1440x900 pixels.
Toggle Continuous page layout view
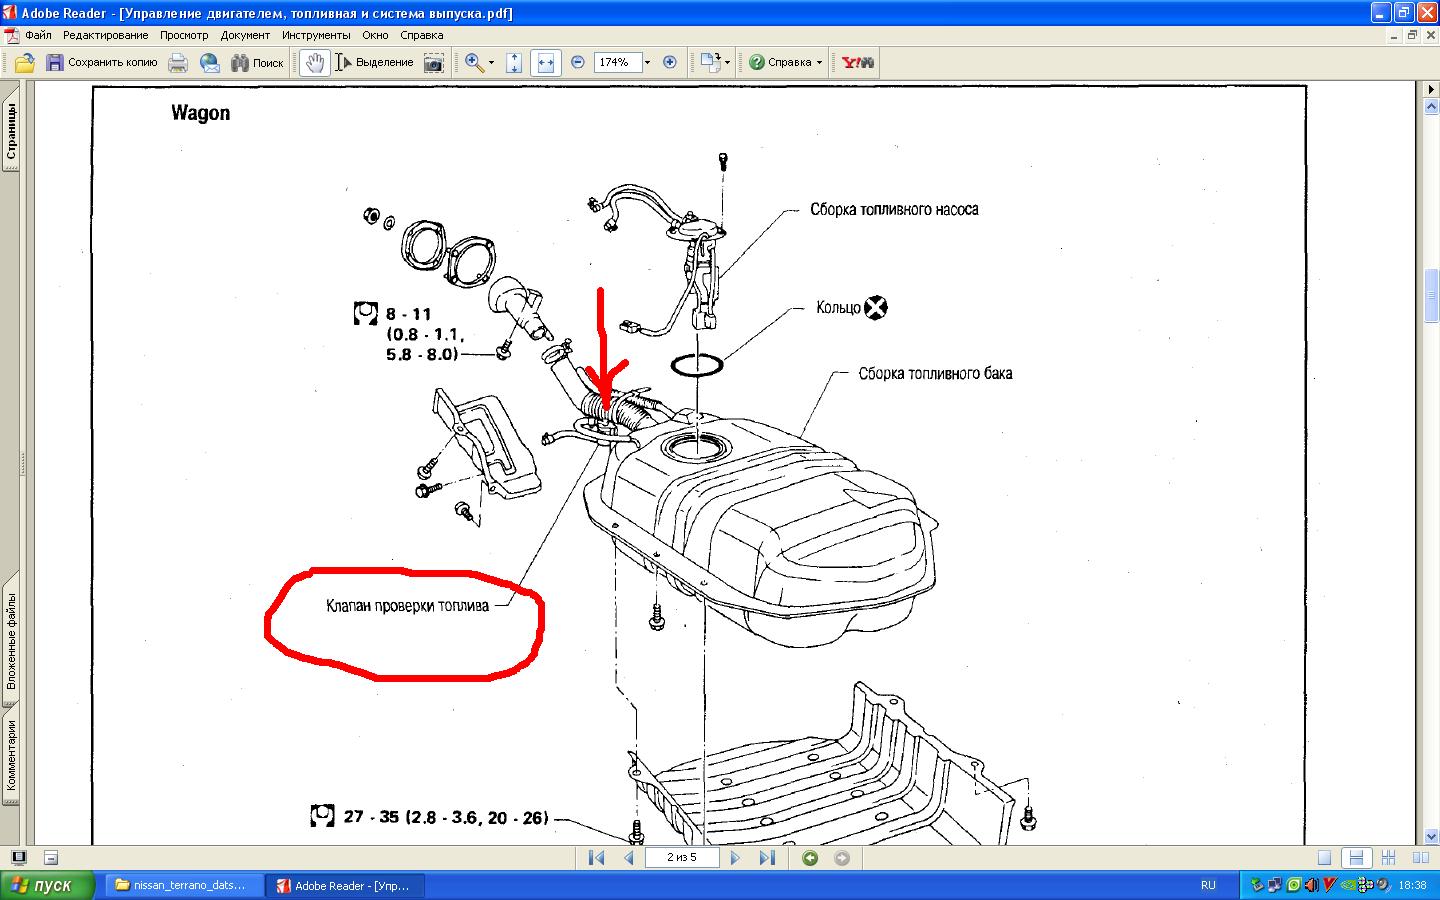(1356, 858)
